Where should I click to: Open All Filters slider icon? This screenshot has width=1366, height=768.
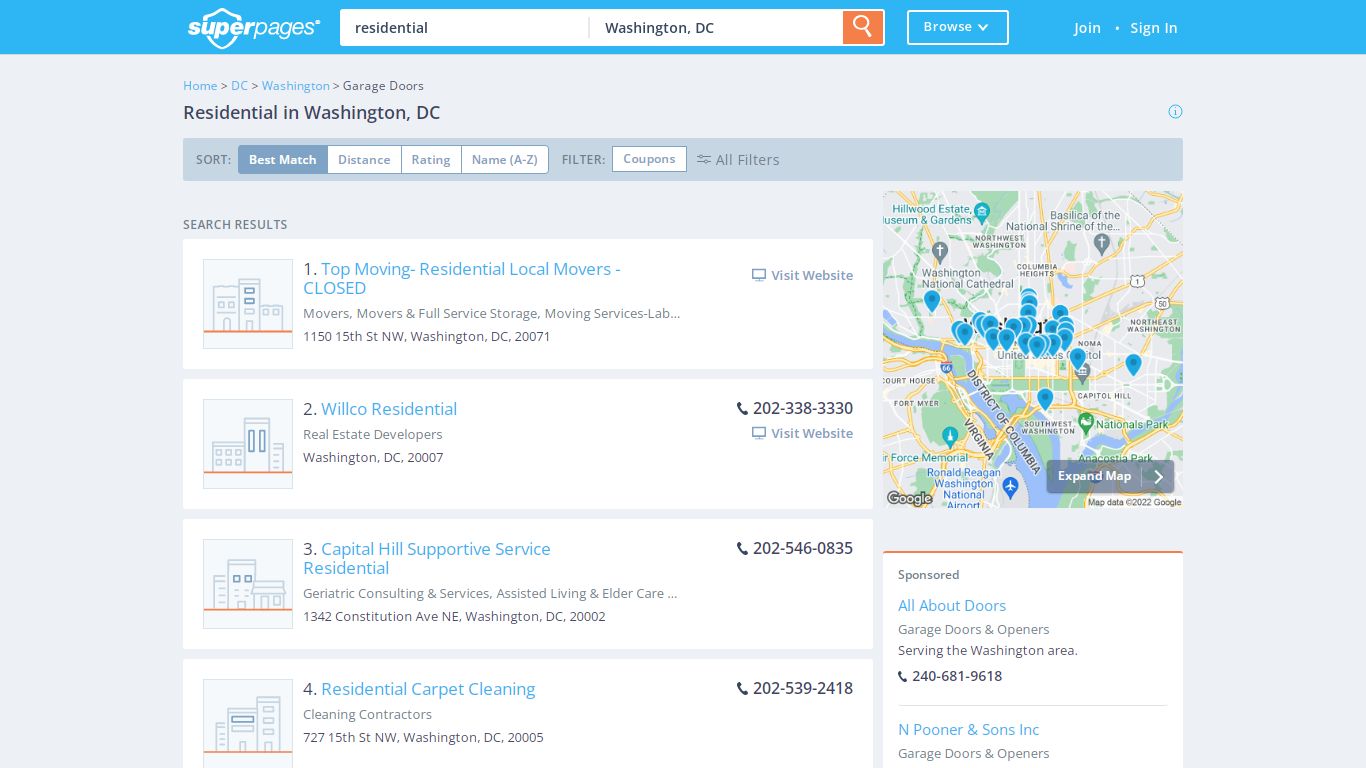(x=704, y=159)
